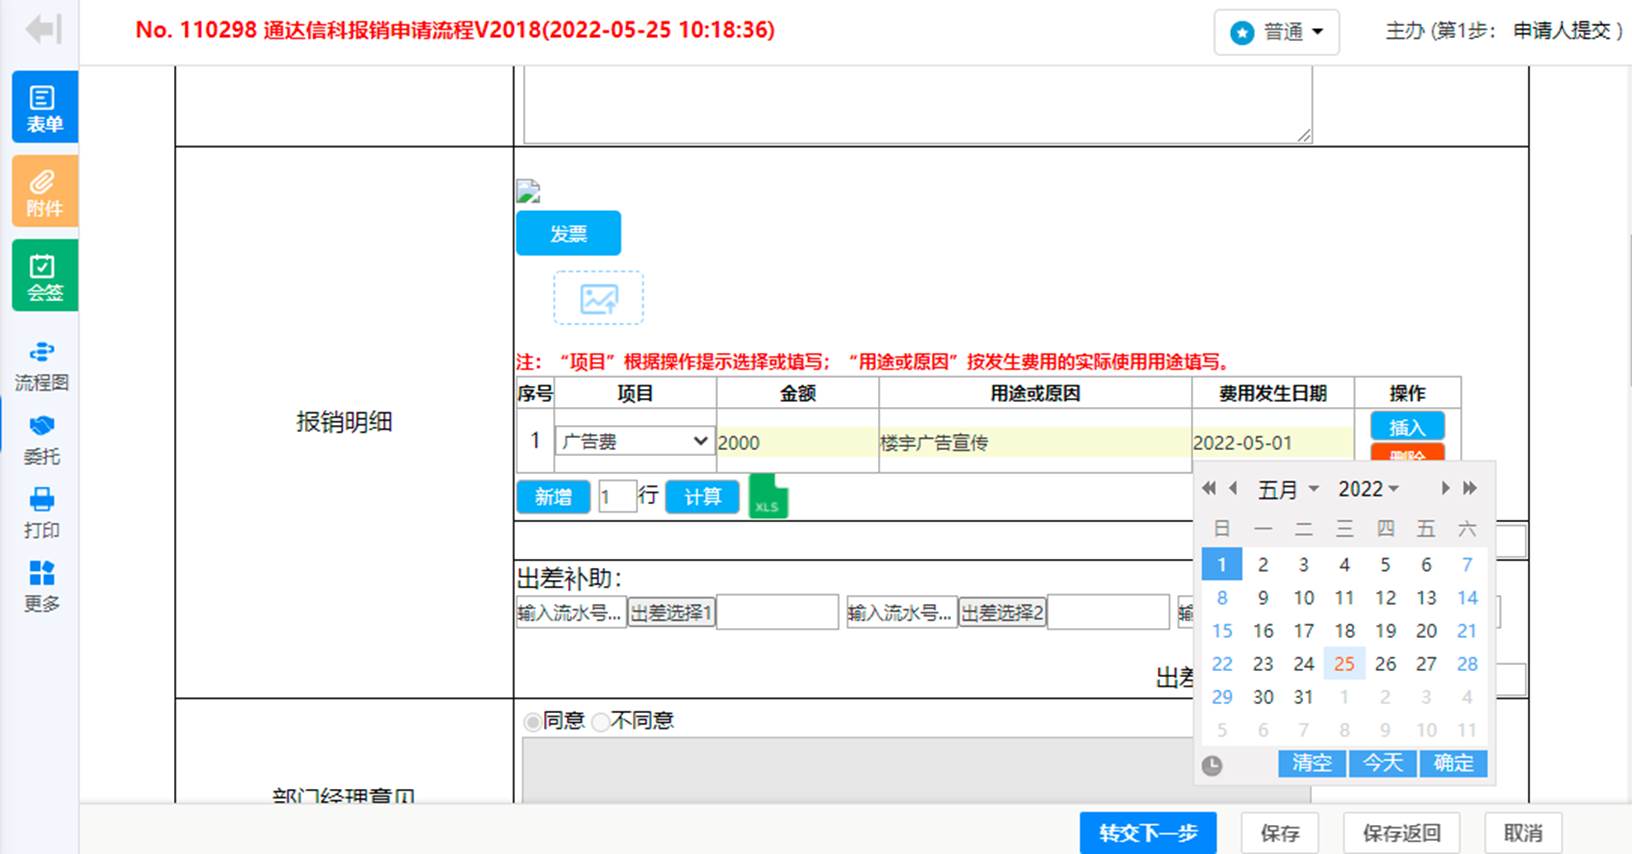Image resolution: width=1632 pixels, height=854 pixels.
Task: Click the input box after 出差选择1
Action: [x=777, y=612]
